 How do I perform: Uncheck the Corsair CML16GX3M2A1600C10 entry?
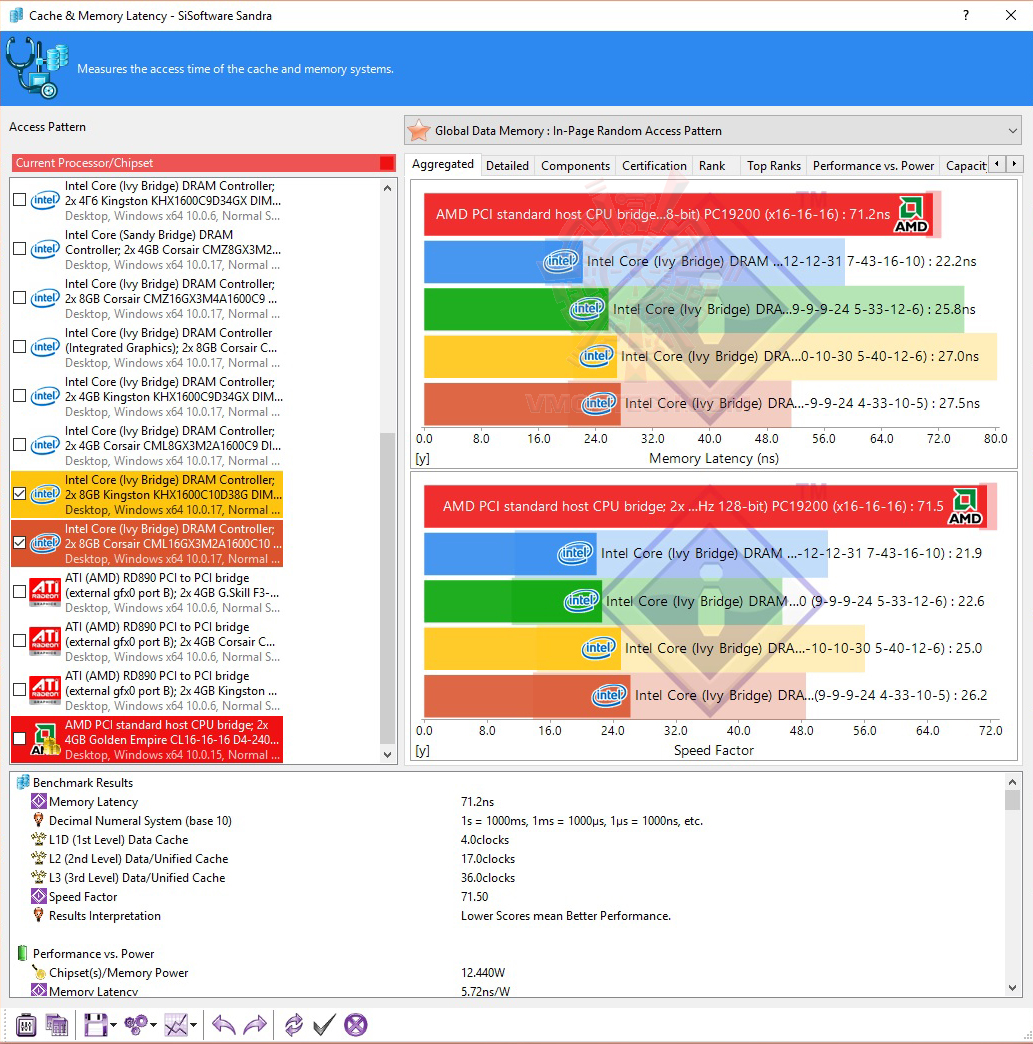click(20, 543)
